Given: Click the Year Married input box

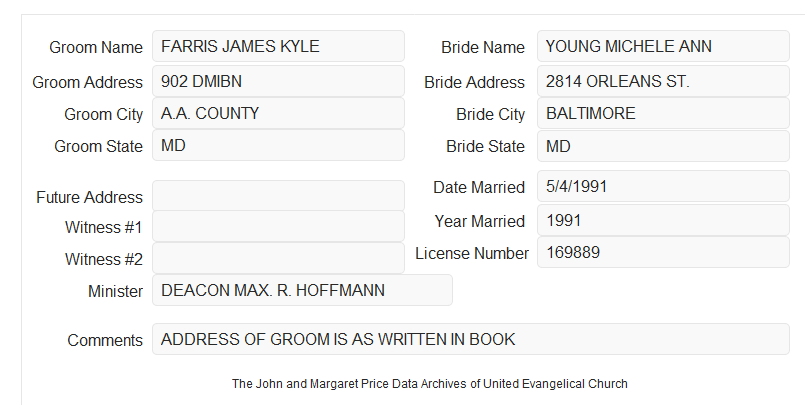Looking at the screenshot, I should tap(663, 220).
